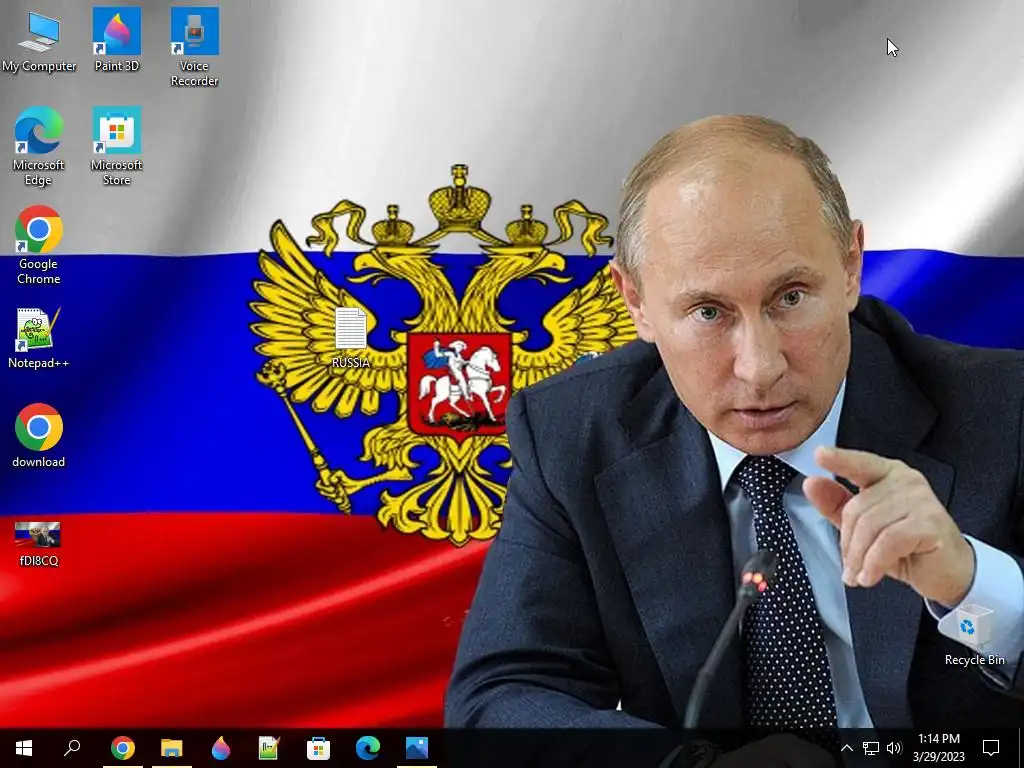Select the download Chrome file icon
Image resolution: width=1024 pixels, height=768 pixels.
[x=39, y=436]
